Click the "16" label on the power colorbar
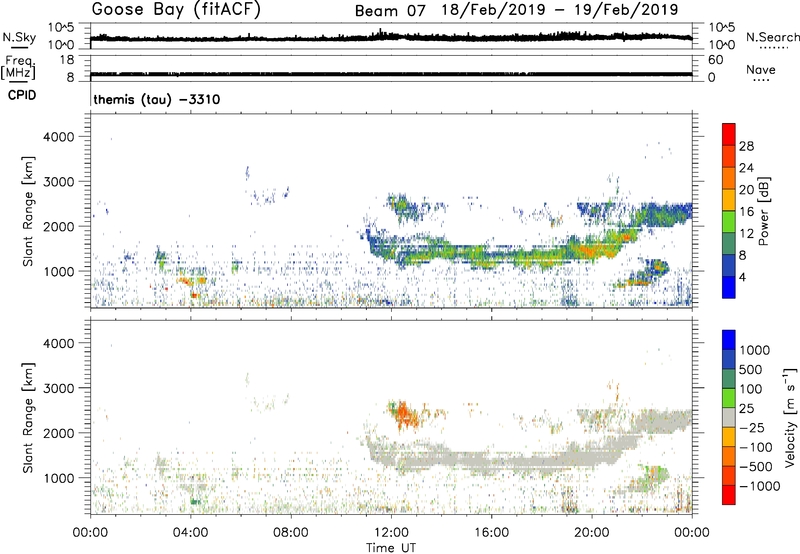 [x=746, y=212]
